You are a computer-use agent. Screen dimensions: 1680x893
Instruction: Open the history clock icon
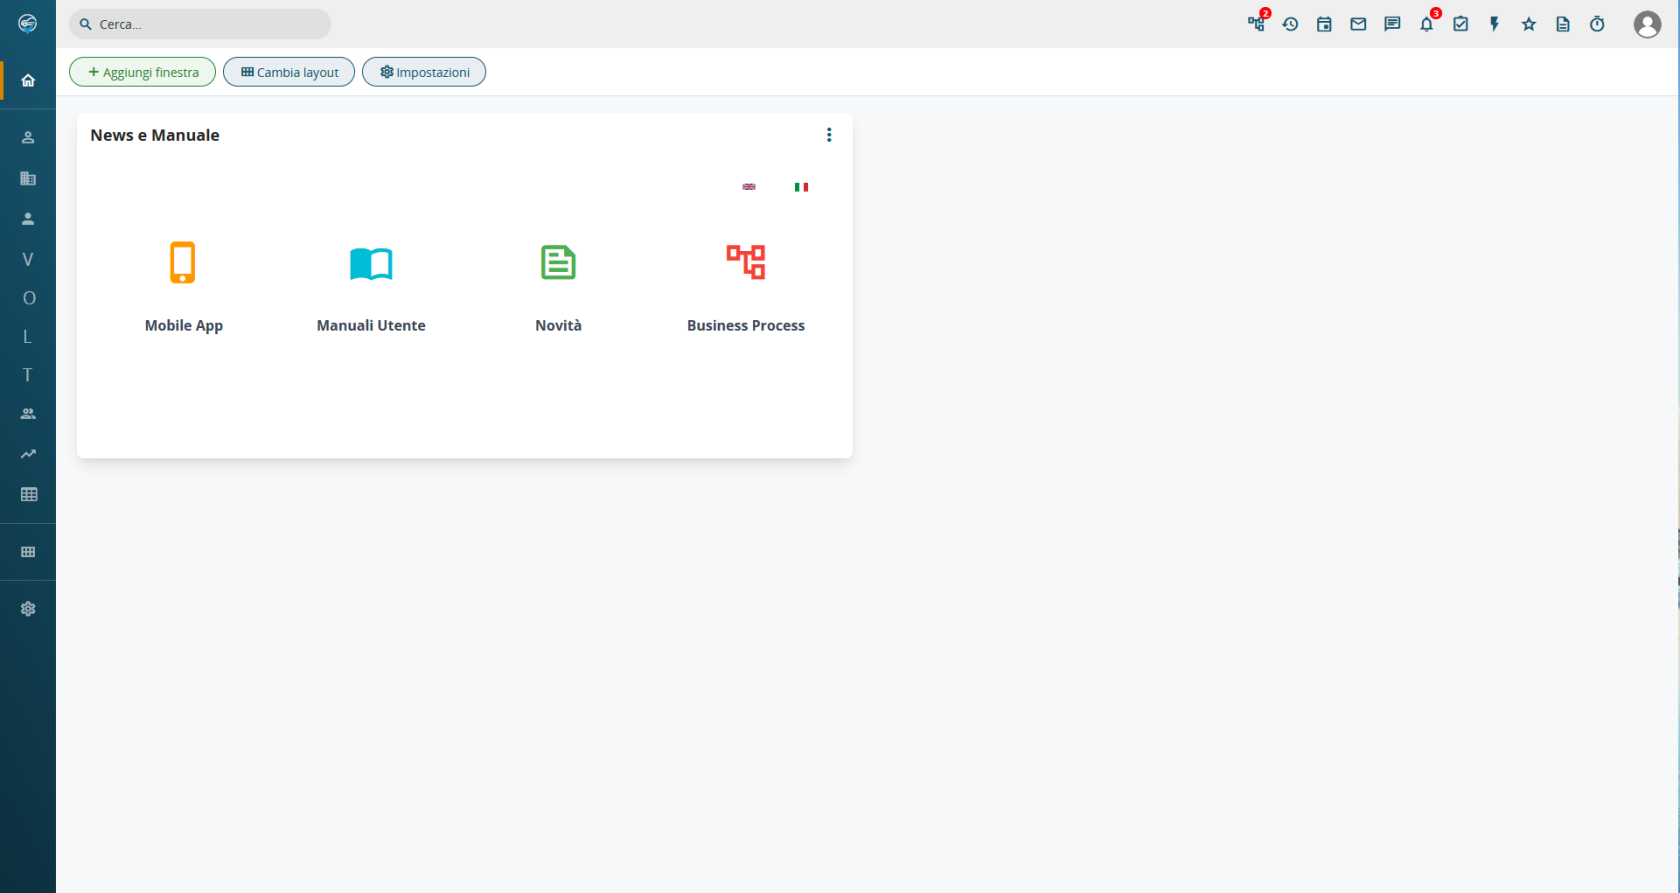(x=1290, y=24)
